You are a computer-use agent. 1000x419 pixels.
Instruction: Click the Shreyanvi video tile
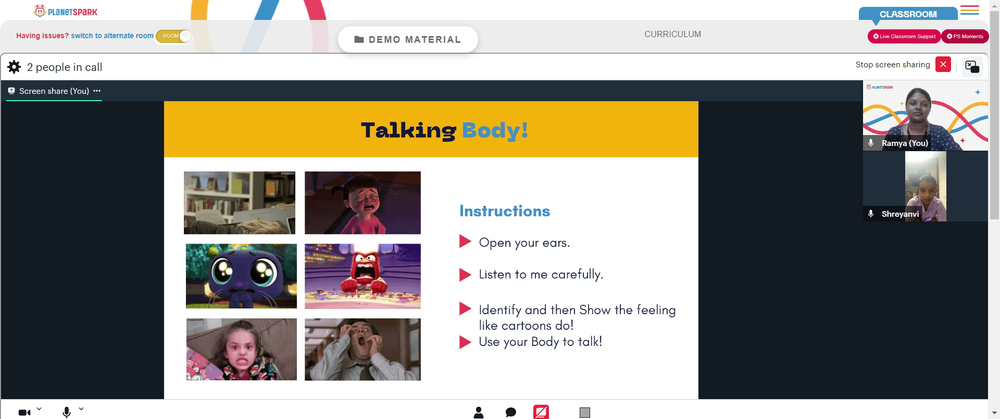click(925, 186)
